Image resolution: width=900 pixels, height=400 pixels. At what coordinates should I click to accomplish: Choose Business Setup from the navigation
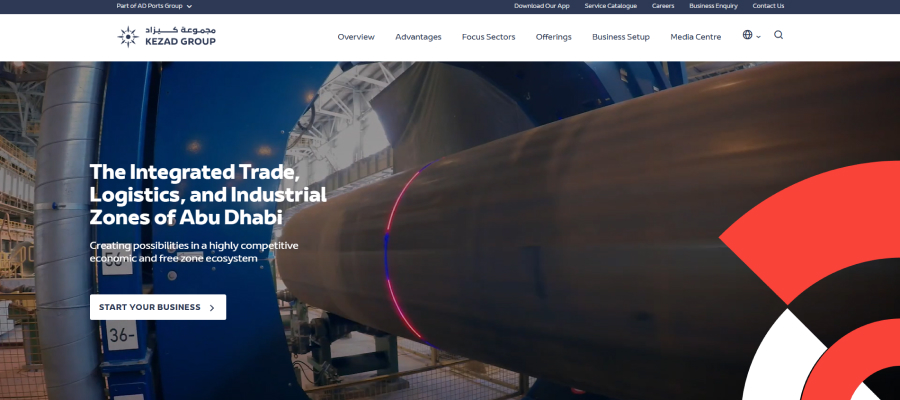point(620,37)
